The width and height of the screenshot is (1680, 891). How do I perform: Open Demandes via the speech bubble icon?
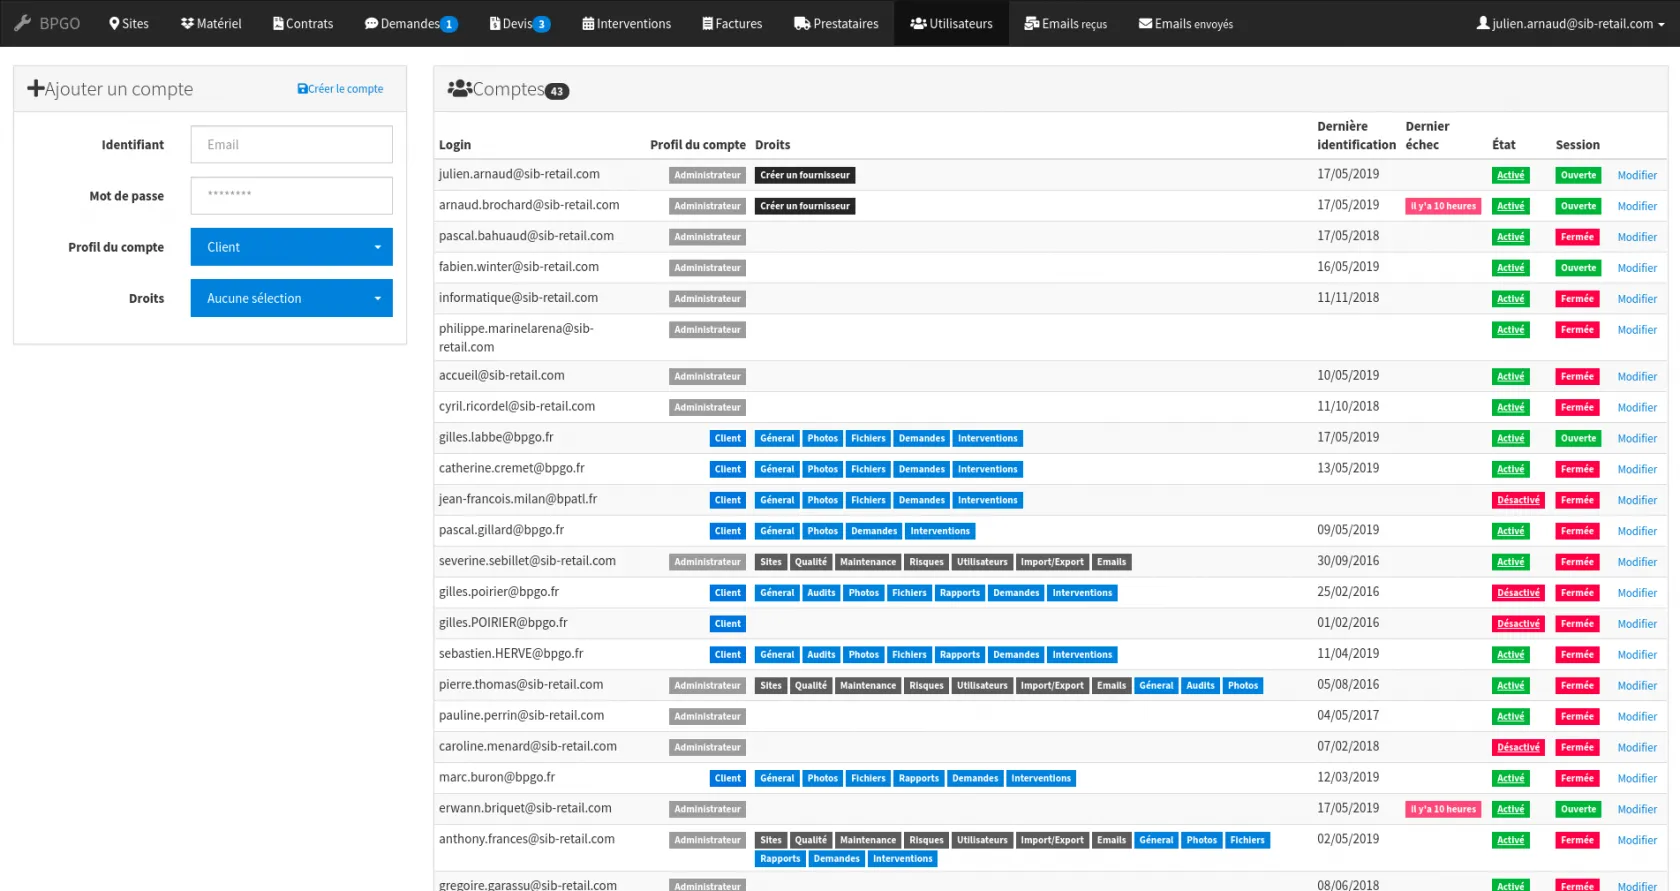(371, 23)
